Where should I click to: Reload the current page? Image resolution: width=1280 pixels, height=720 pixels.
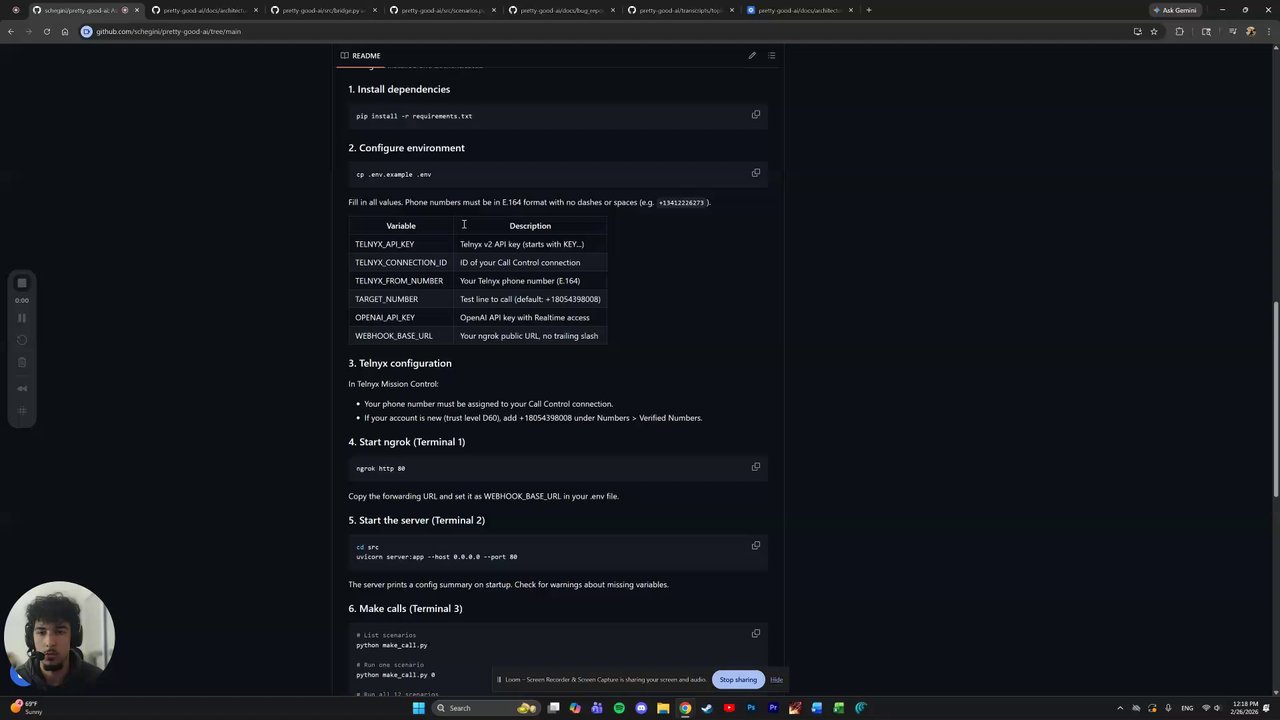(x=46, y=31)
